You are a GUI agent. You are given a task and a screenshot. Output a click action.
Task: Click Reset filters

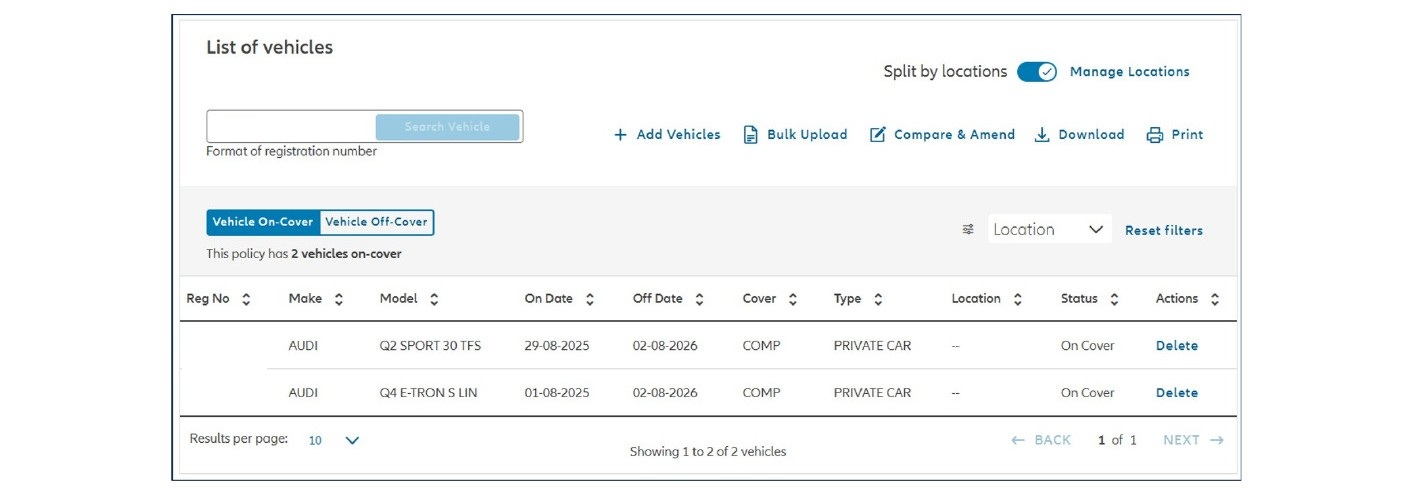[1164, 230]
